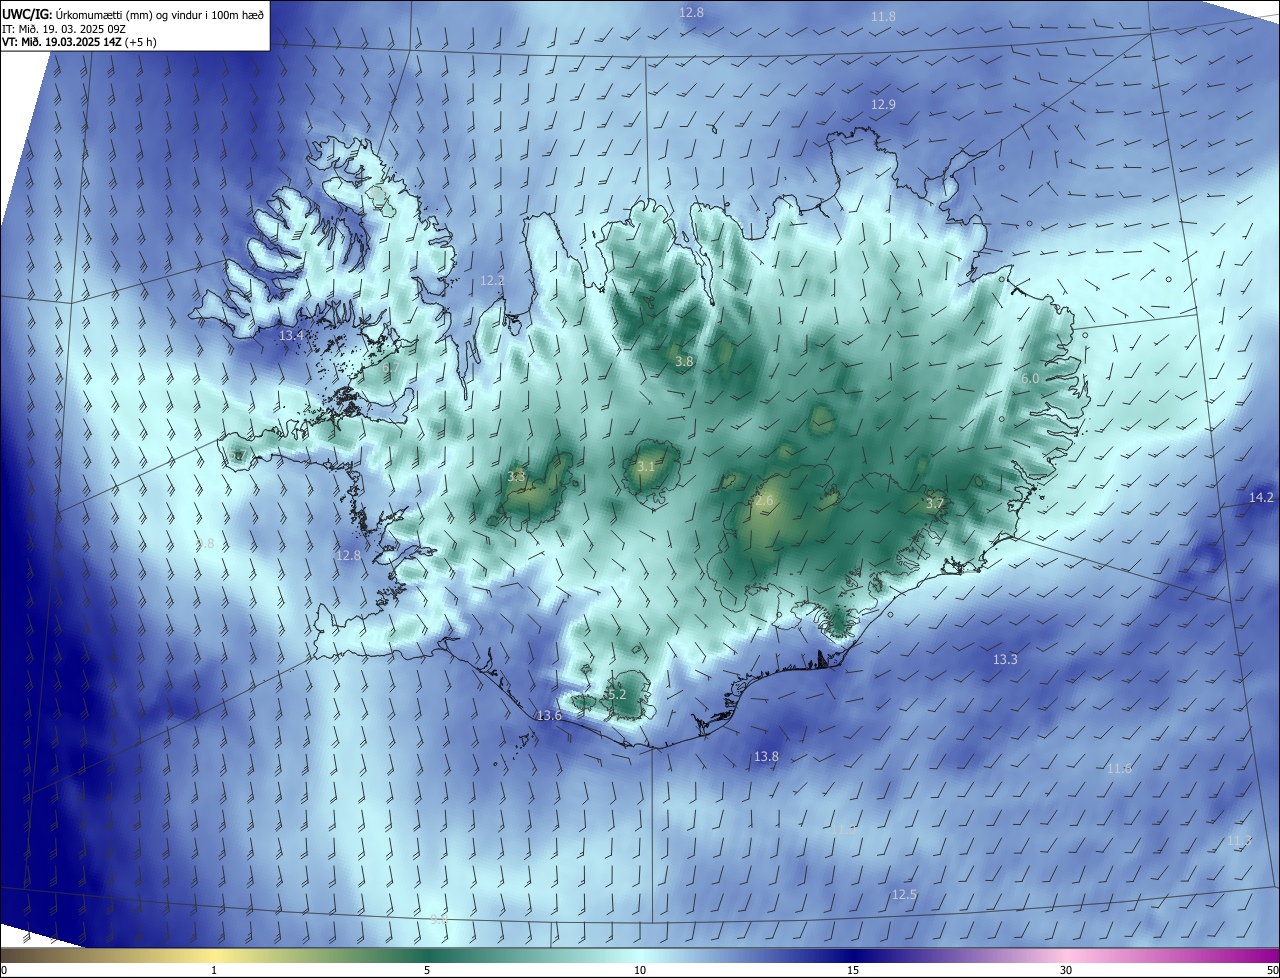Click the 12.2 value label

pos(492,281)
